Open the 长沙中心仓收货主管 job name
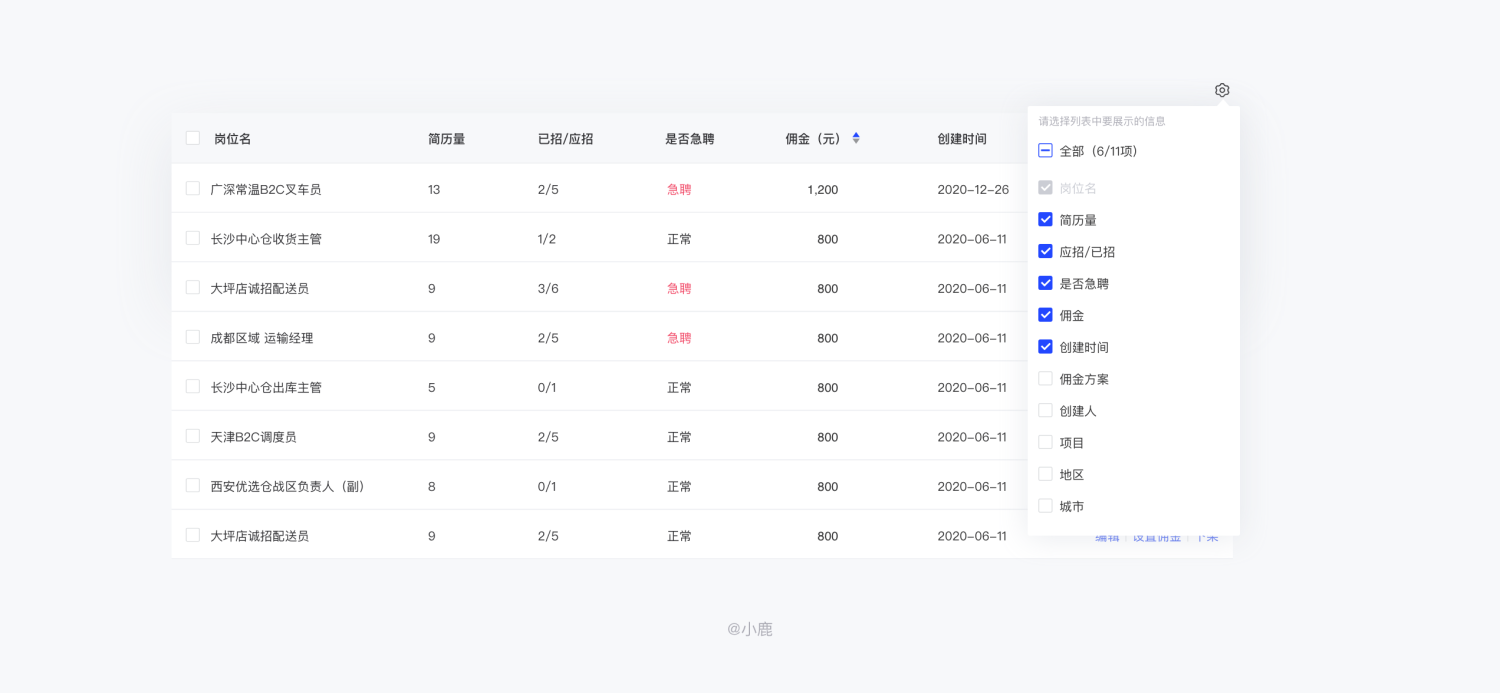This screenshot has width=1500, height=693. click(266, 239)
